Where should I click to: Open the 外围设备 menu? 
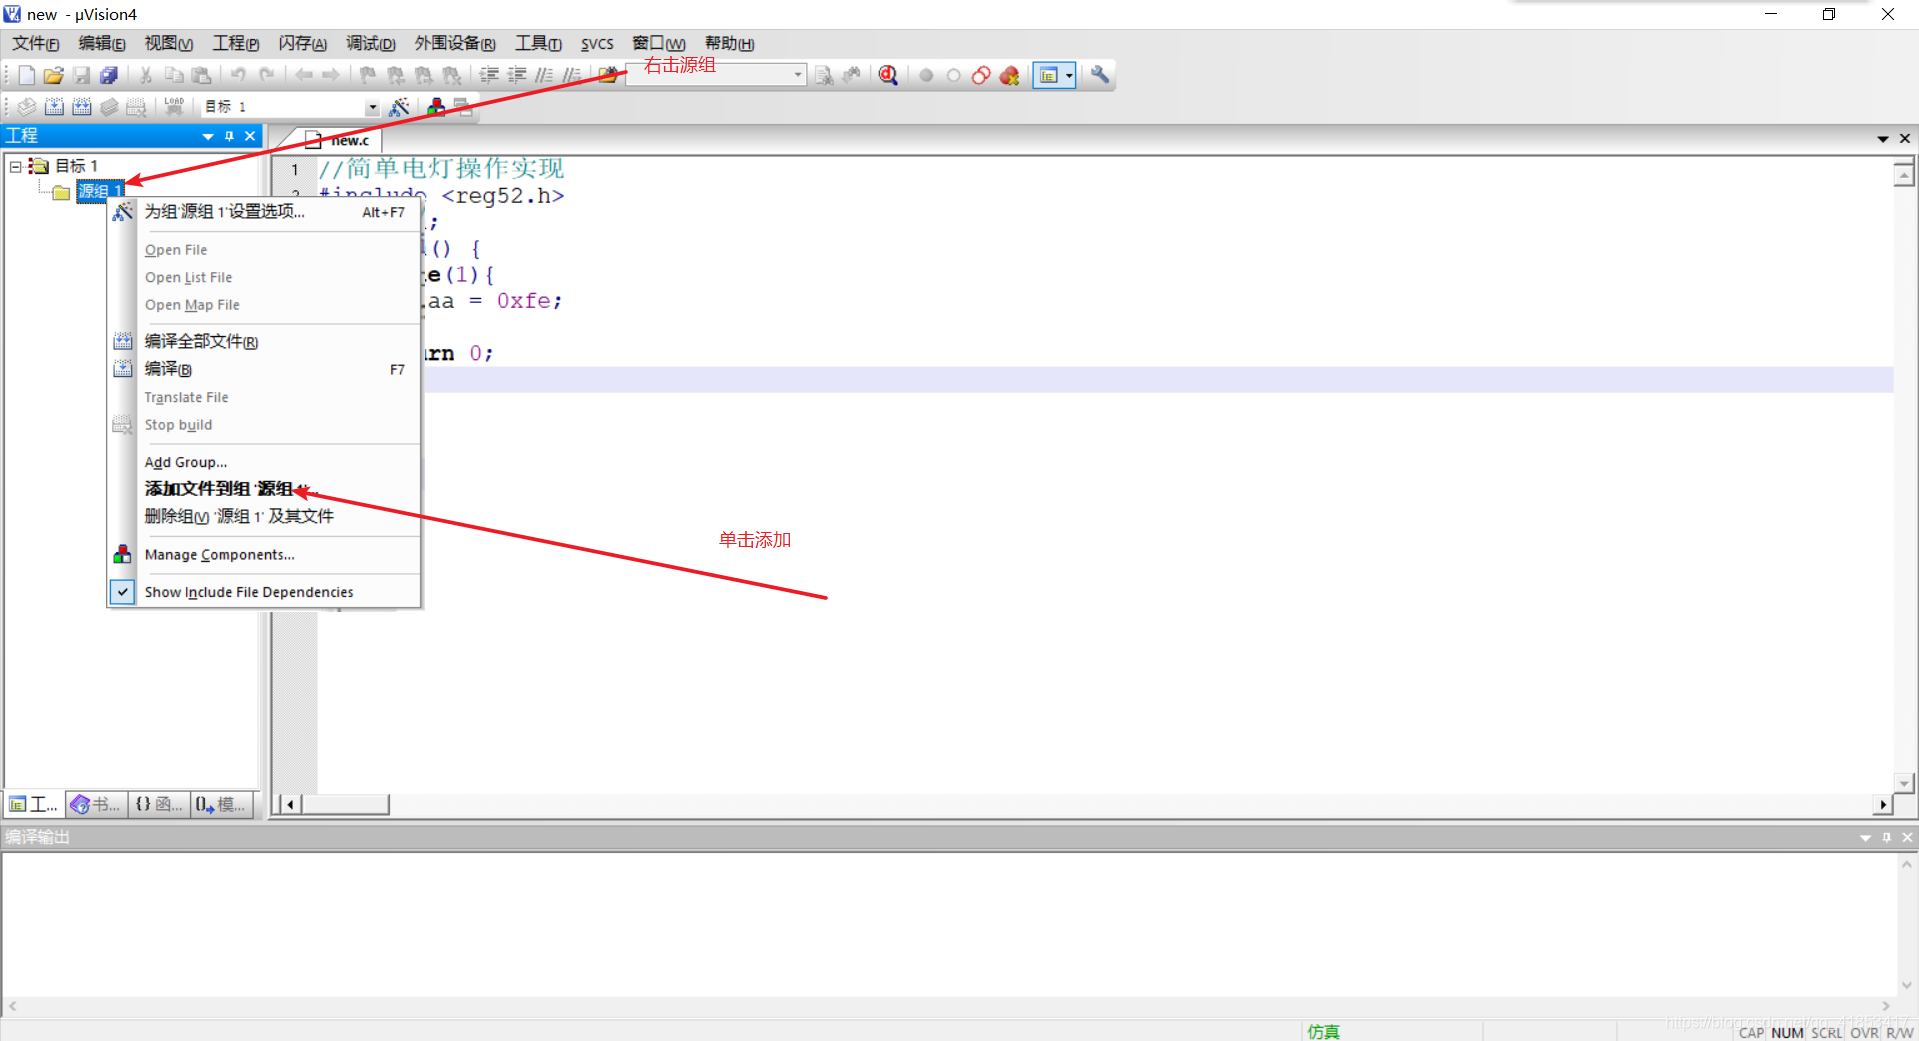tap(455, 43)
